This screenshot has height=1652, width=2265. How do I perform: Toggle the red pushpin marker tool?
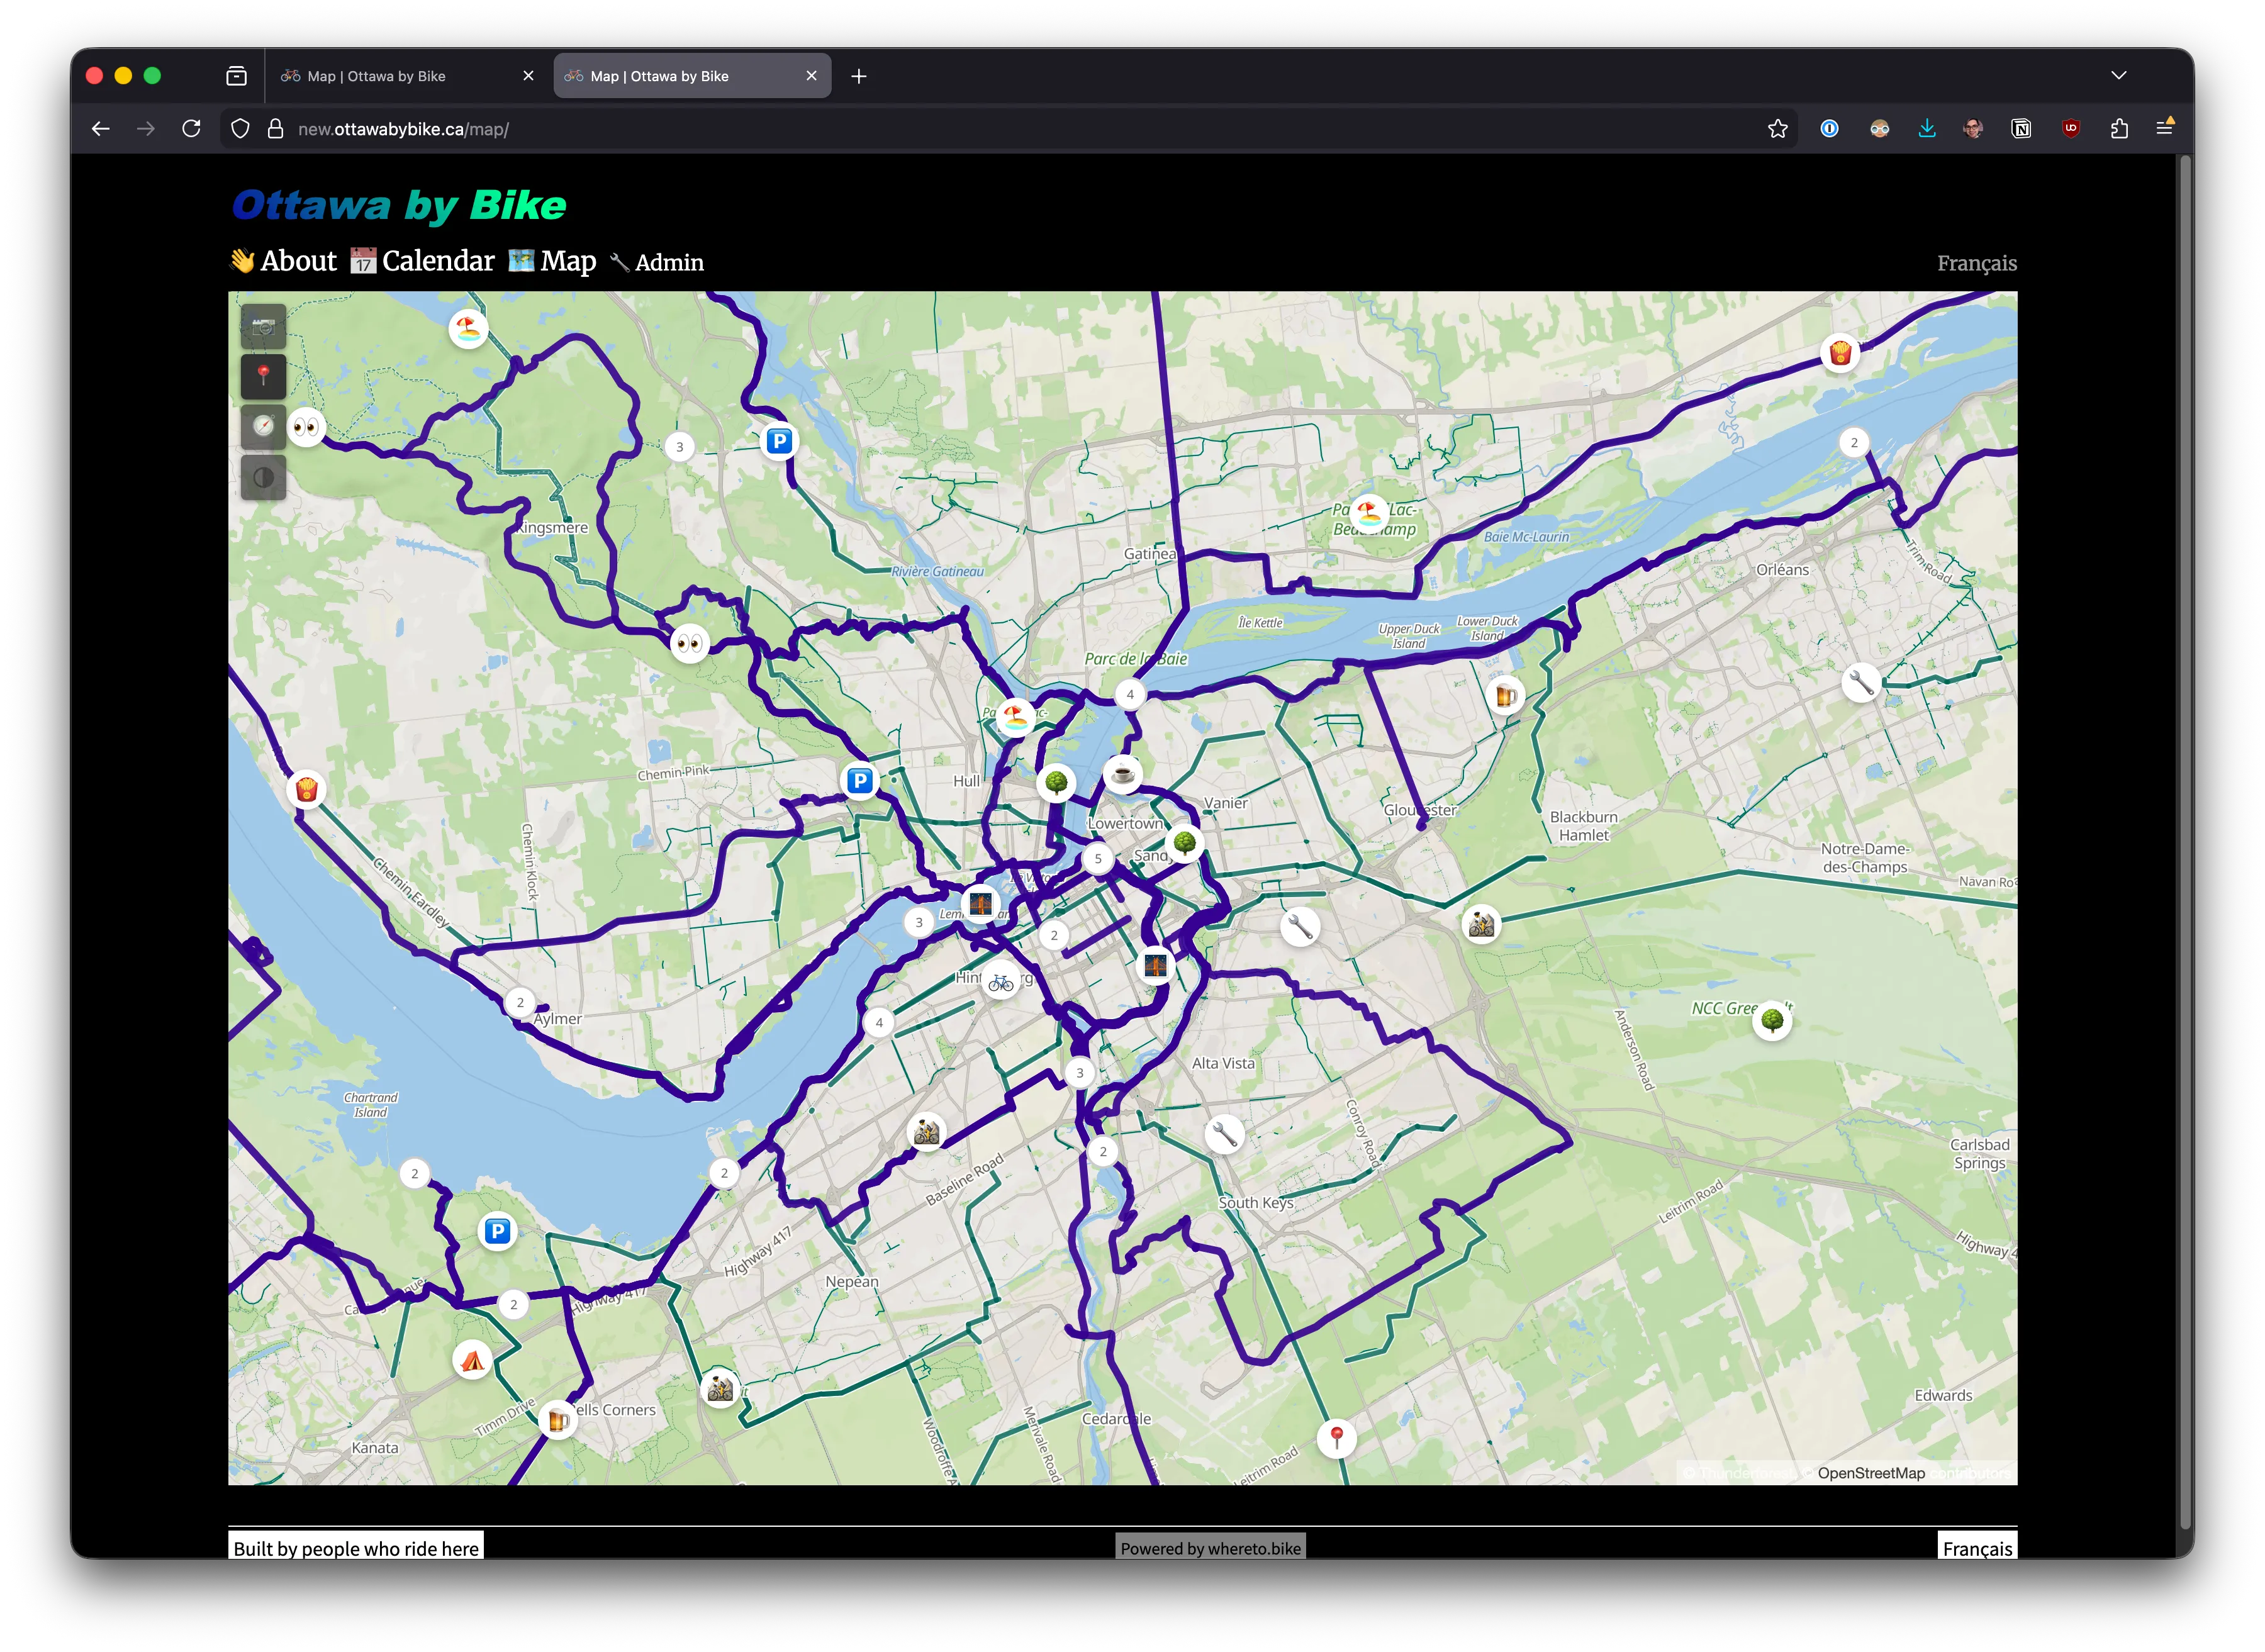tap(264, 377)
